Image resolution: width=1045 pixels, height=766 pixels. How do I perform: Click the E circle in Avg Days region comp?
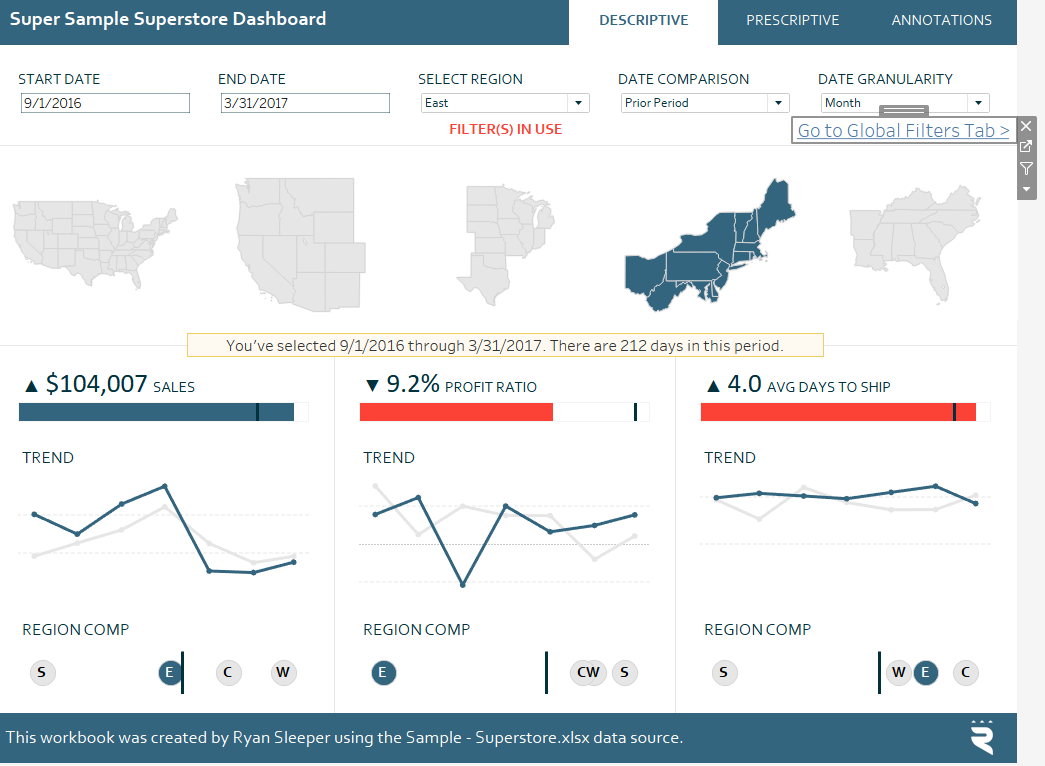click(925, 672)
